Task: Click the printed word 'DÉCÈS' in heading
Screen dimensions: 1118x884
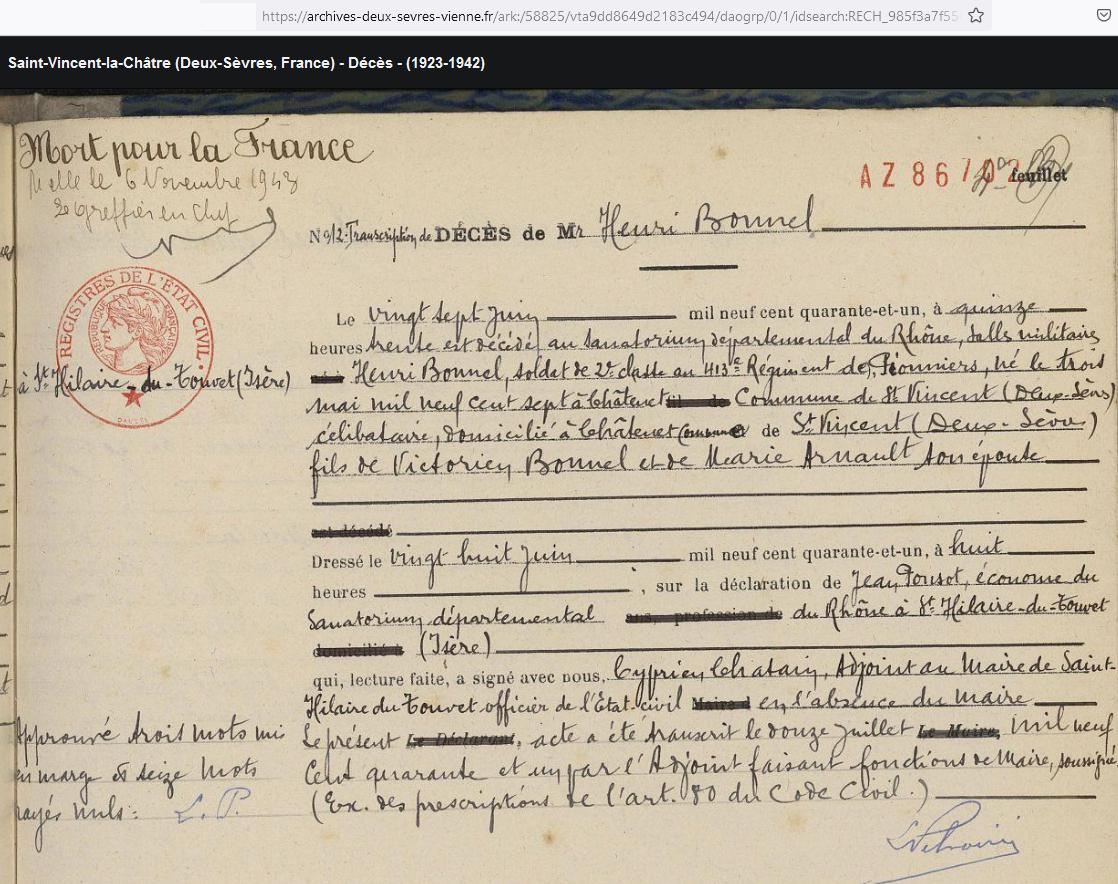Action: click(x=473, y=235)
